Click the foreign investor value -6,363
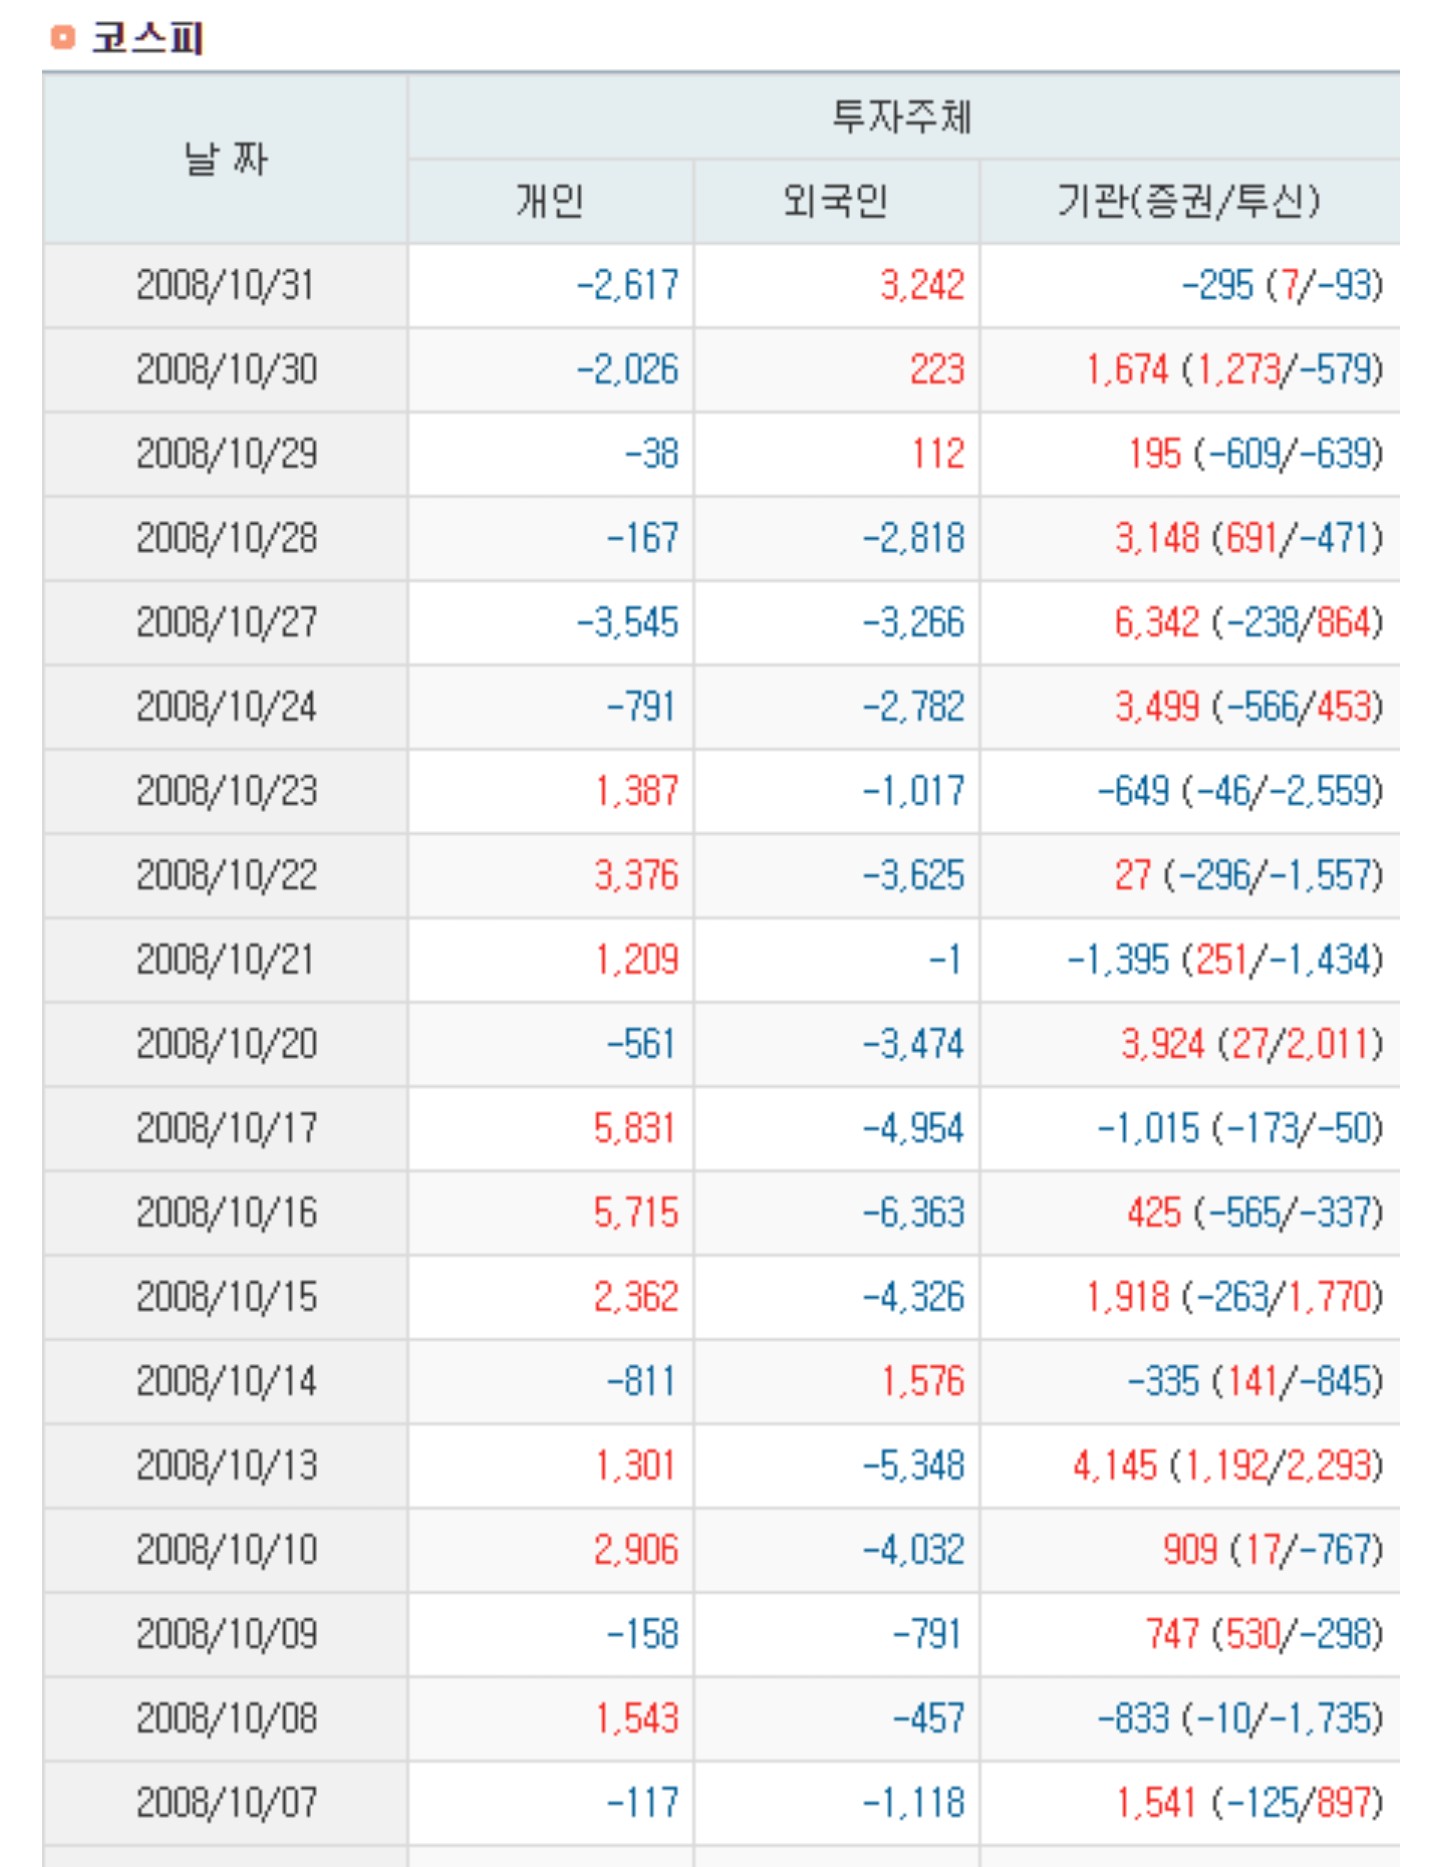 tap(914, 1213)
